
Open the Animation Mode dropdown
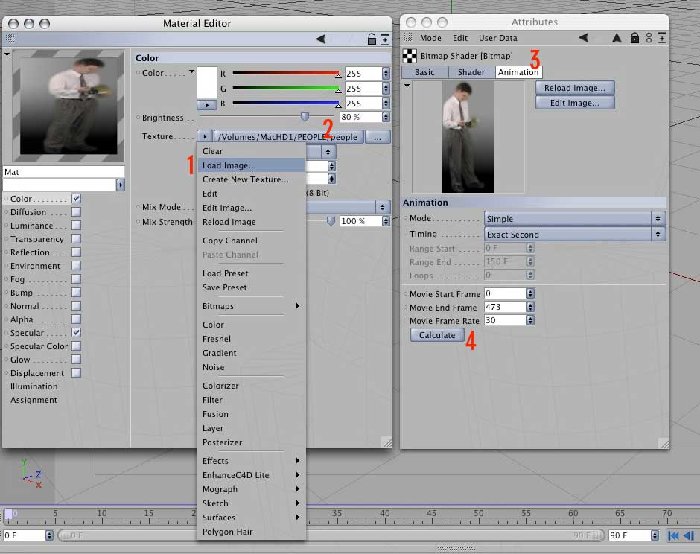point(574,219)
